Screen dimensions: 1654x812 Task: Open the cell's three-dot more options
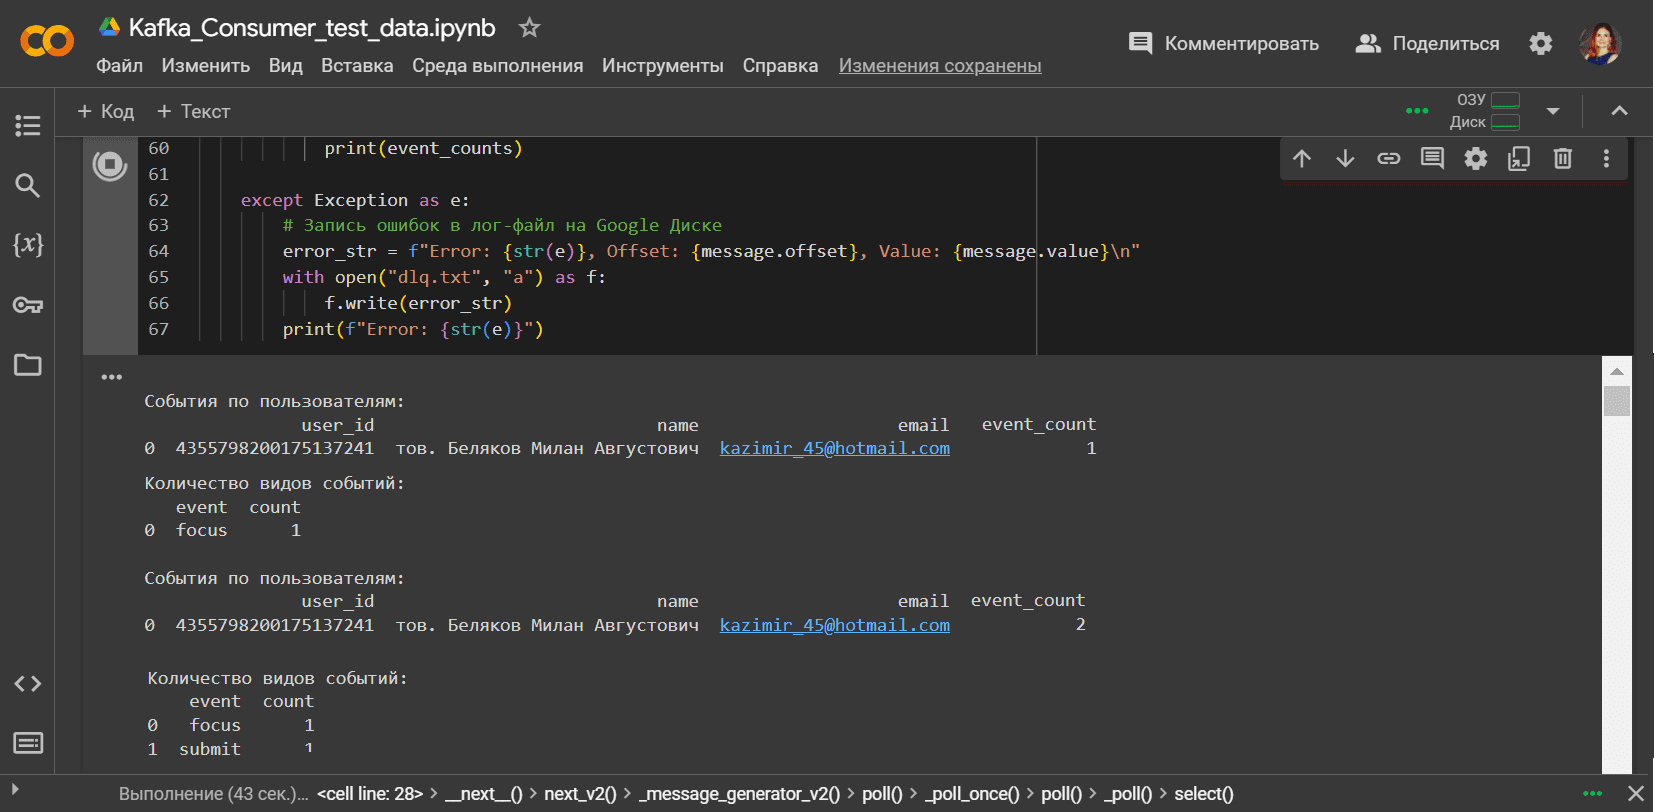point(1606,159)
